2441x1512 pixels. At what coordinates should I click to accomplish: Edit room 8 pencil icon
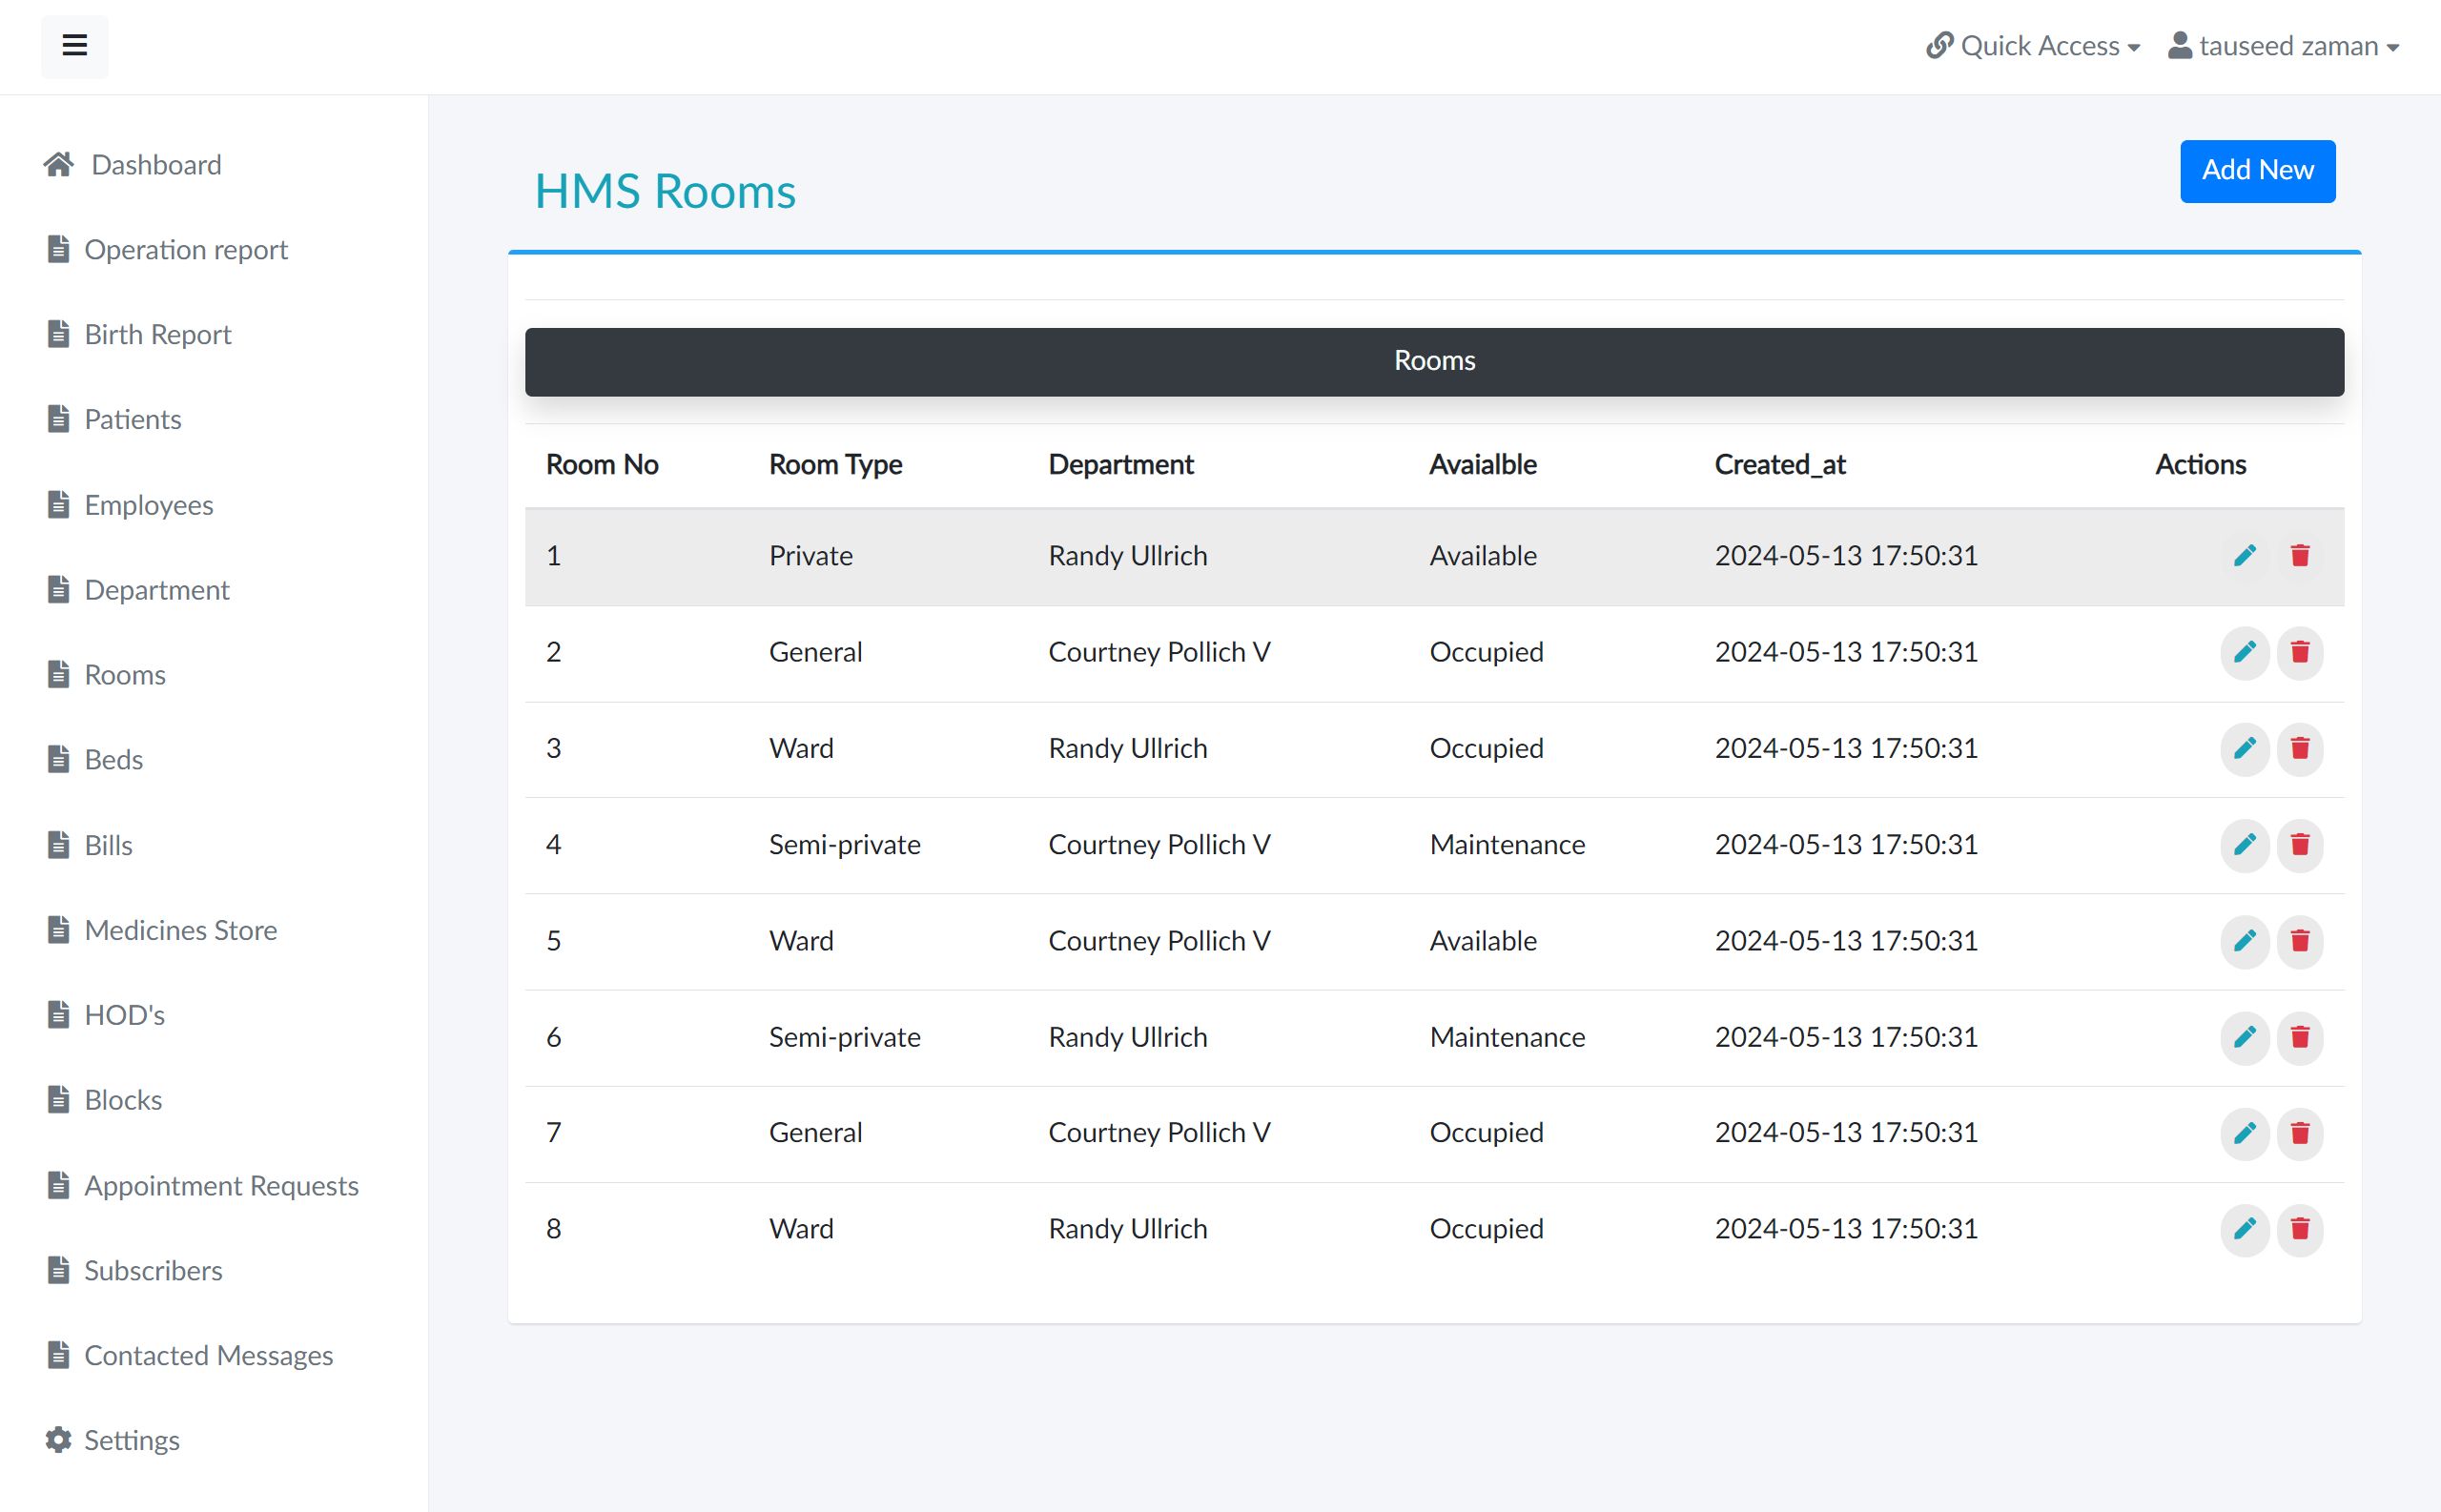(x=2244, y=1229)
